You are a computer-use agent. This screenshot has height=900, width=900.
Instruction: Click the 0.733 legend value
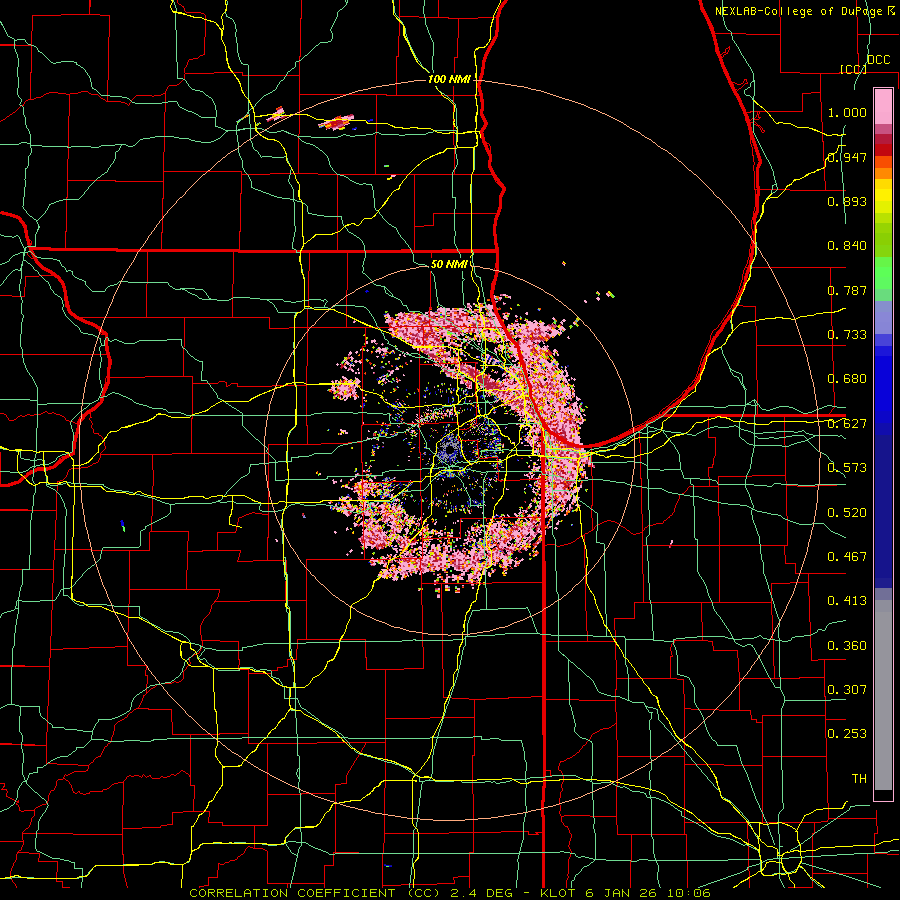click(847, 335)
